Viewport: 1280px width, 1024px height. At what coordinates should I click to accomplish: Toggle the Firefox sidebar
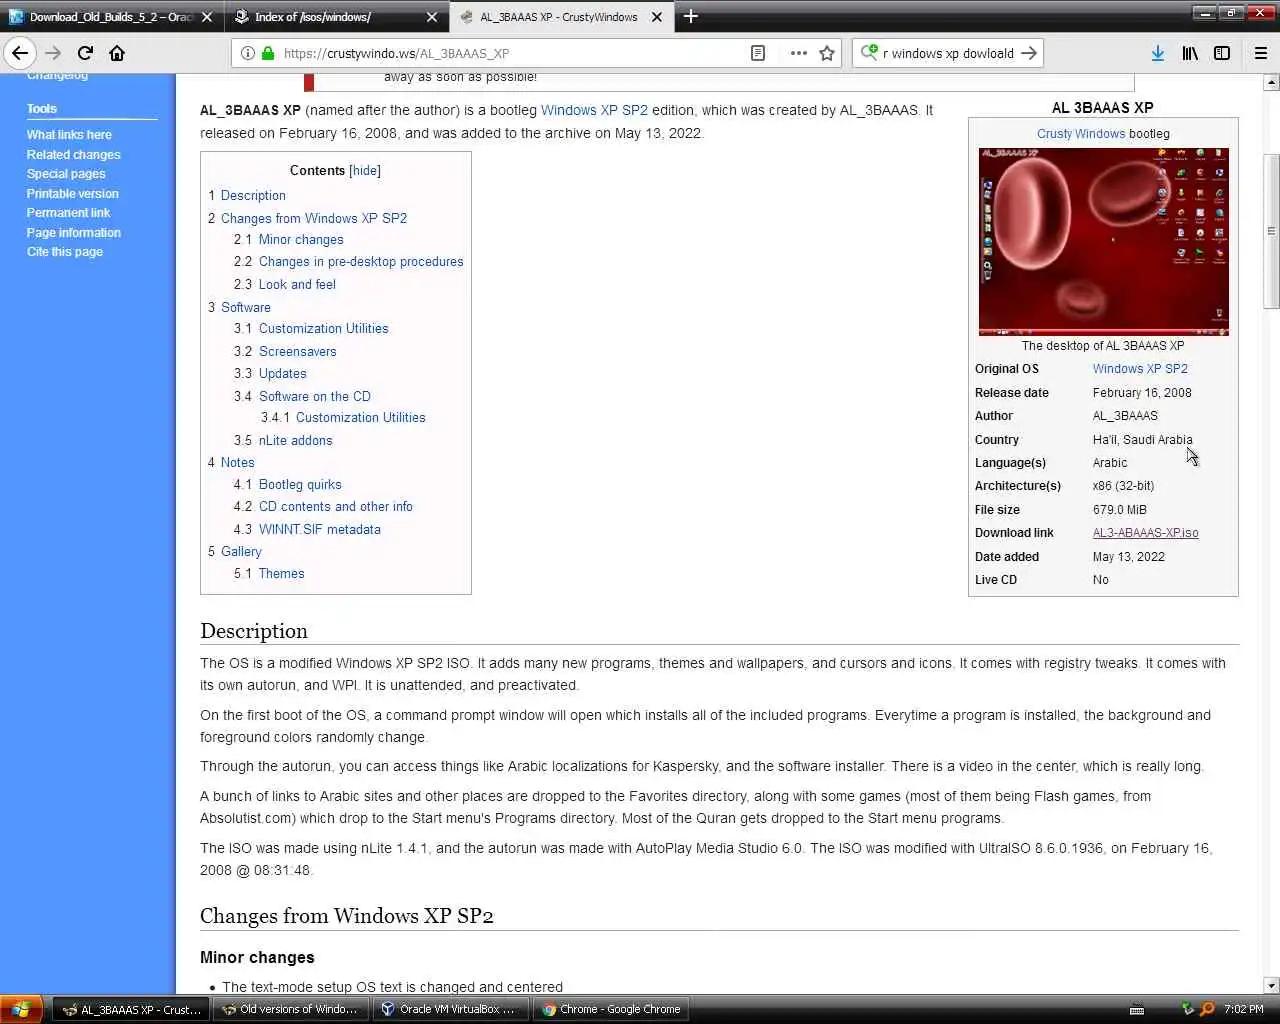click(1222, 53)
